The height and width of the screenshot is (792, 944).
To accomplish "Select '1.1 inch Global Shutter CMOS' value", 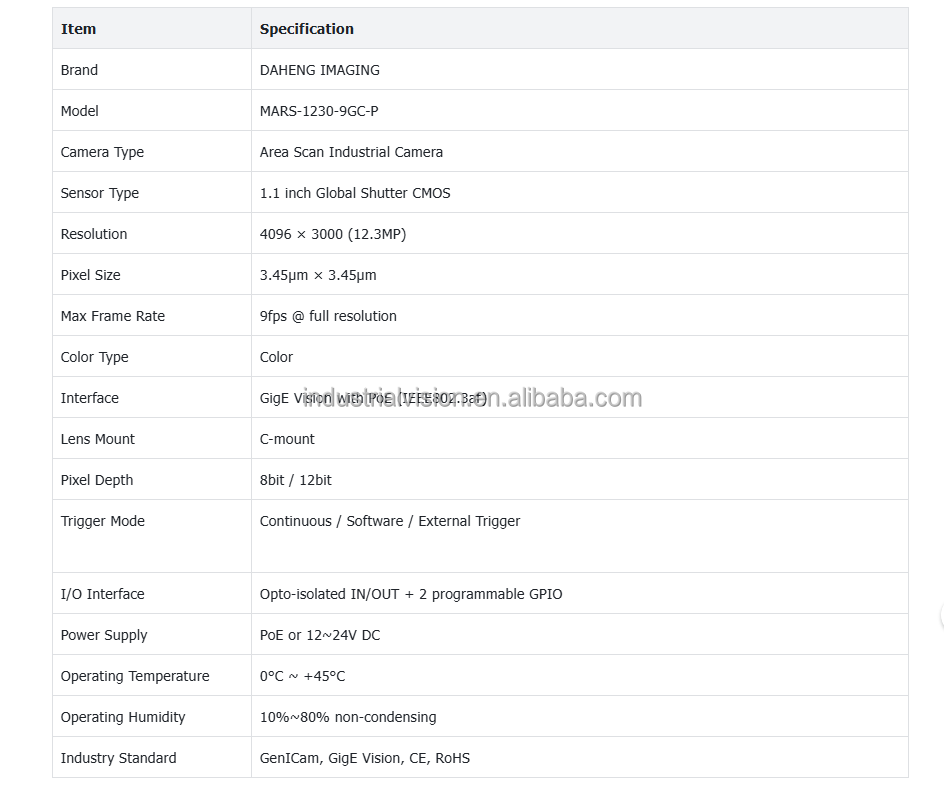I will (x=355, y=193).
